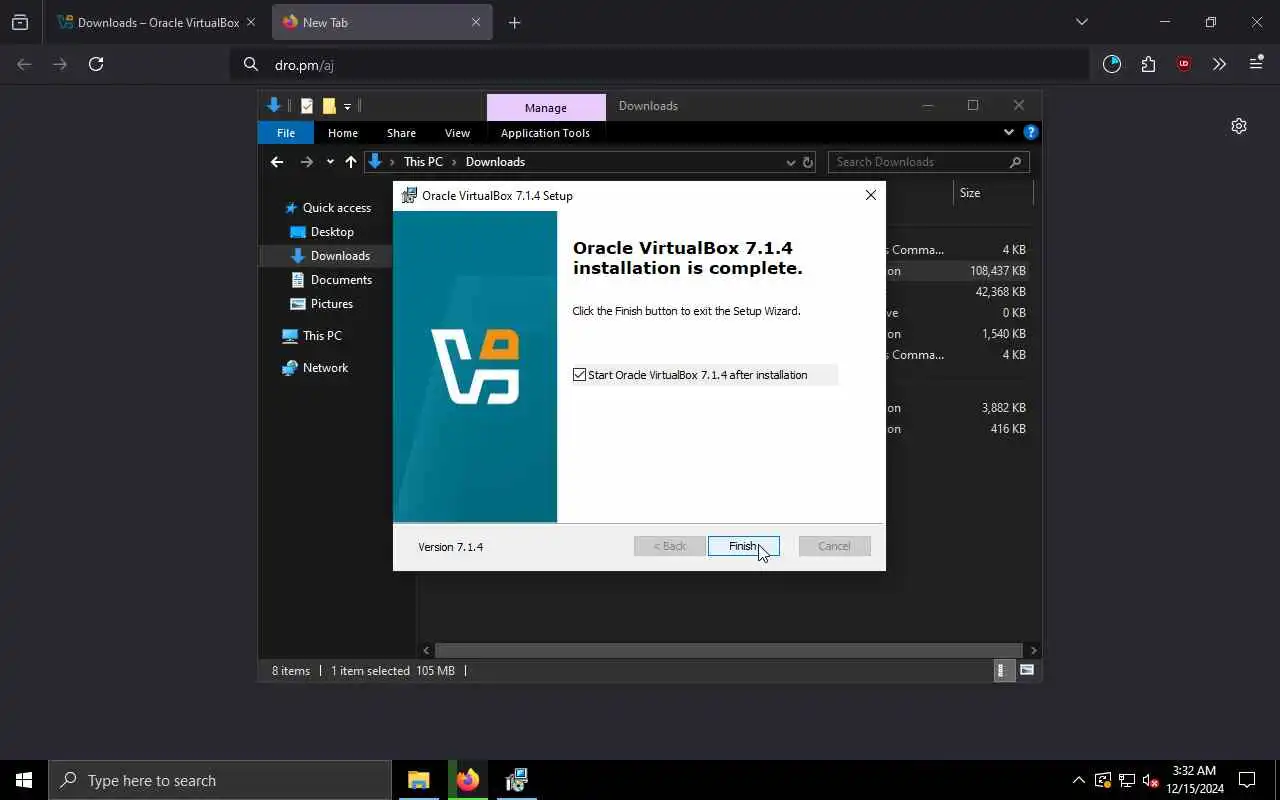This screenshot has width=1280, height=800.
Task: Open File Explorer from the taskbar
Action: click(418, 780)
